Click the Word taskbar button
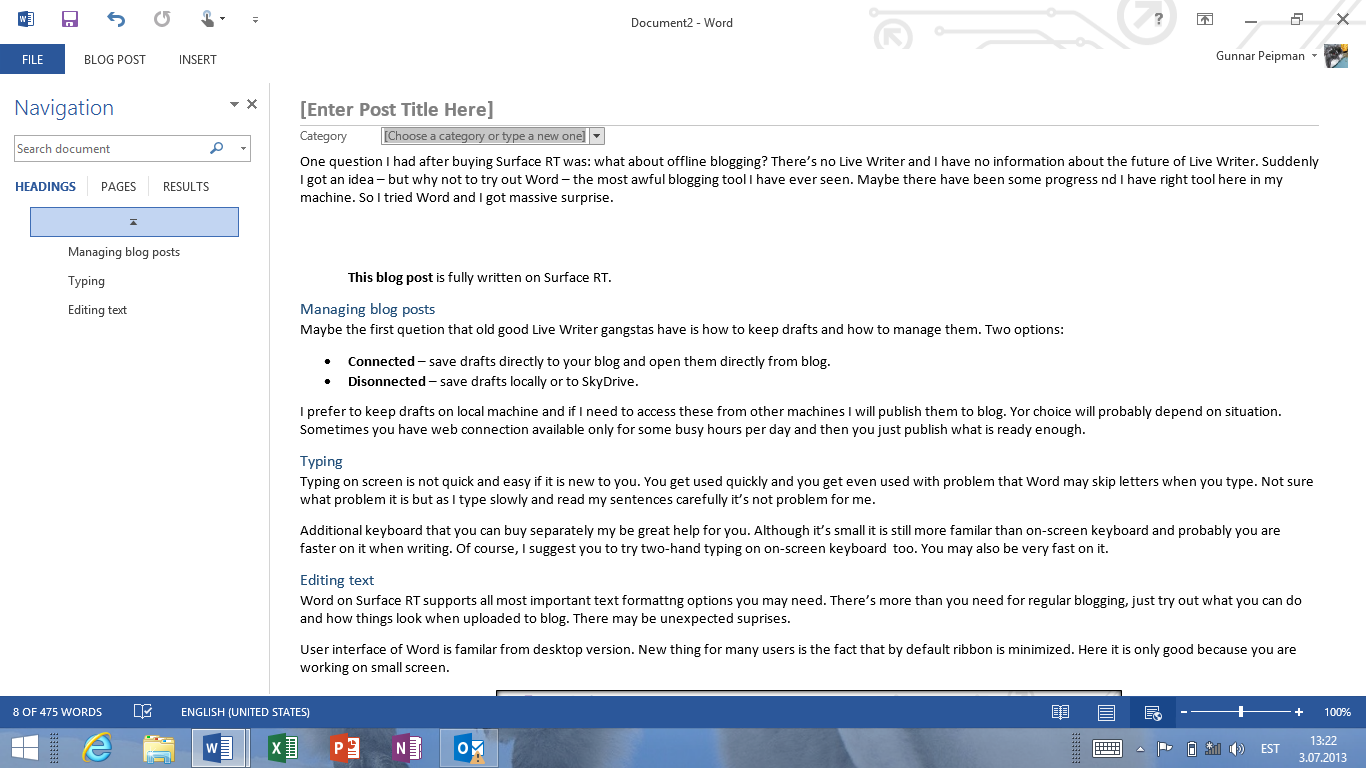Screen dimensions: 1366x768 point(219,748)
